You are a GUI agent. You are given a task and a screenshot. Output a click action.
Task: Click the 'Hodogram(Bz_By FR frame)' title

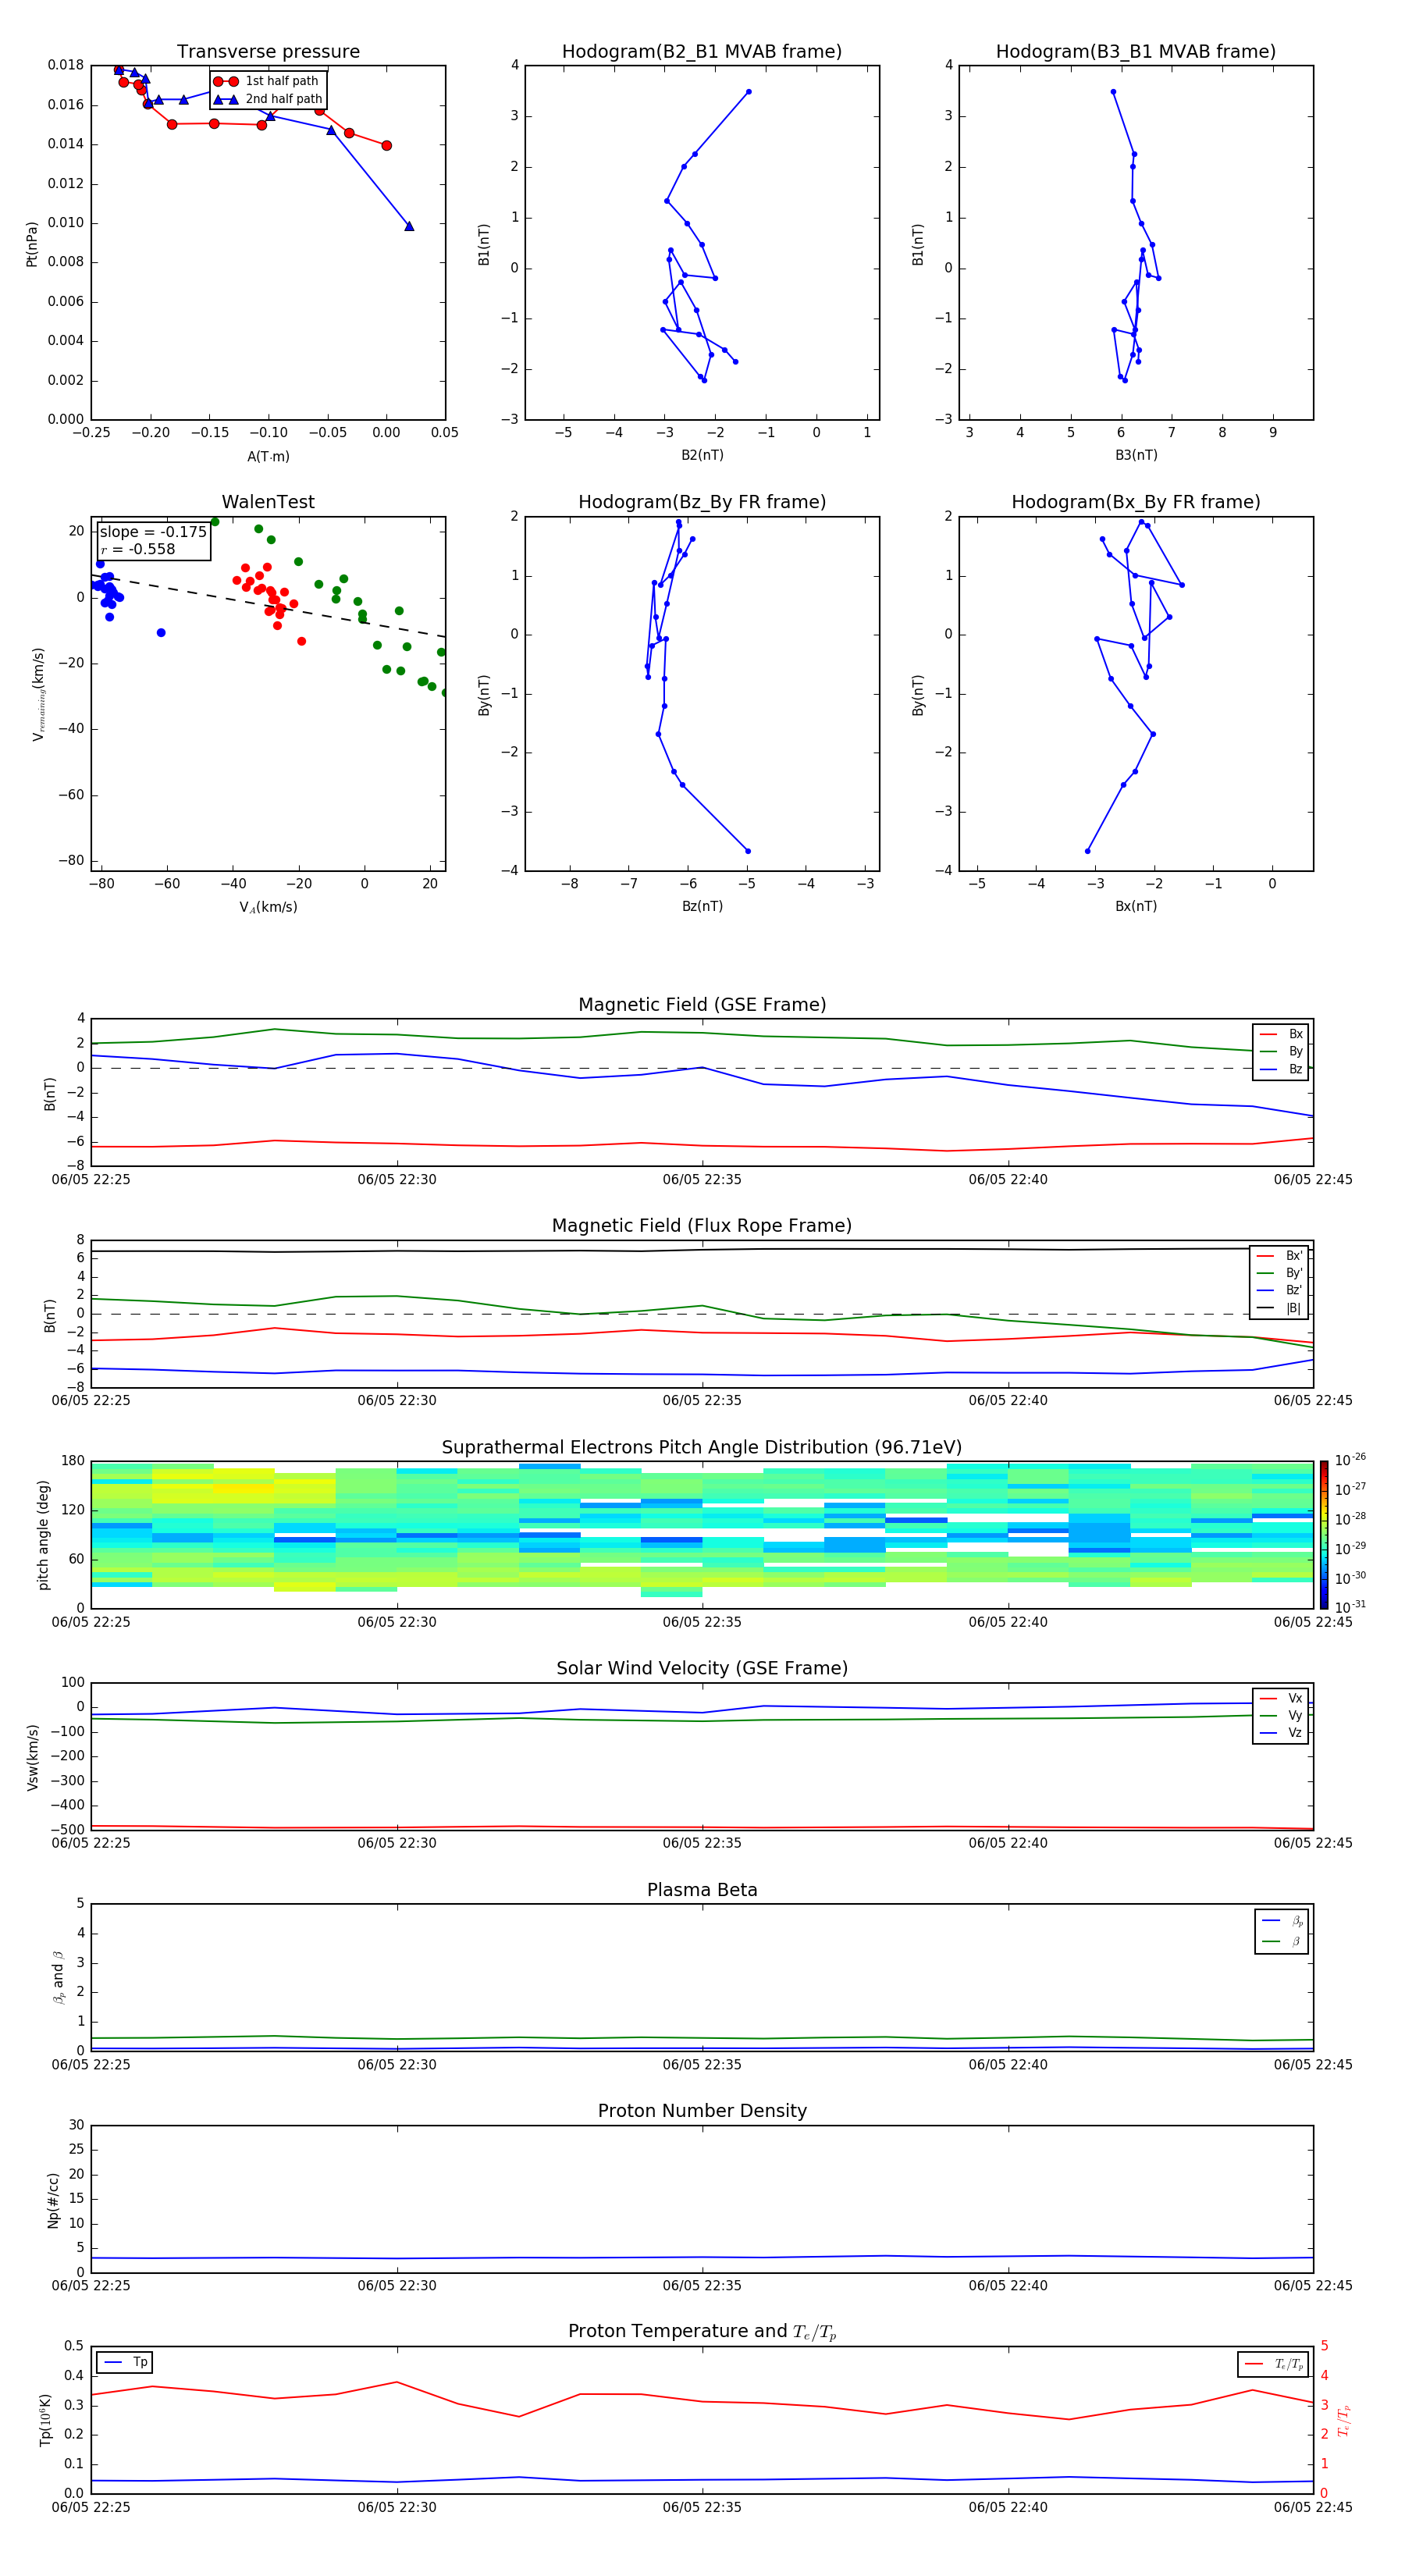pos(702,502)
